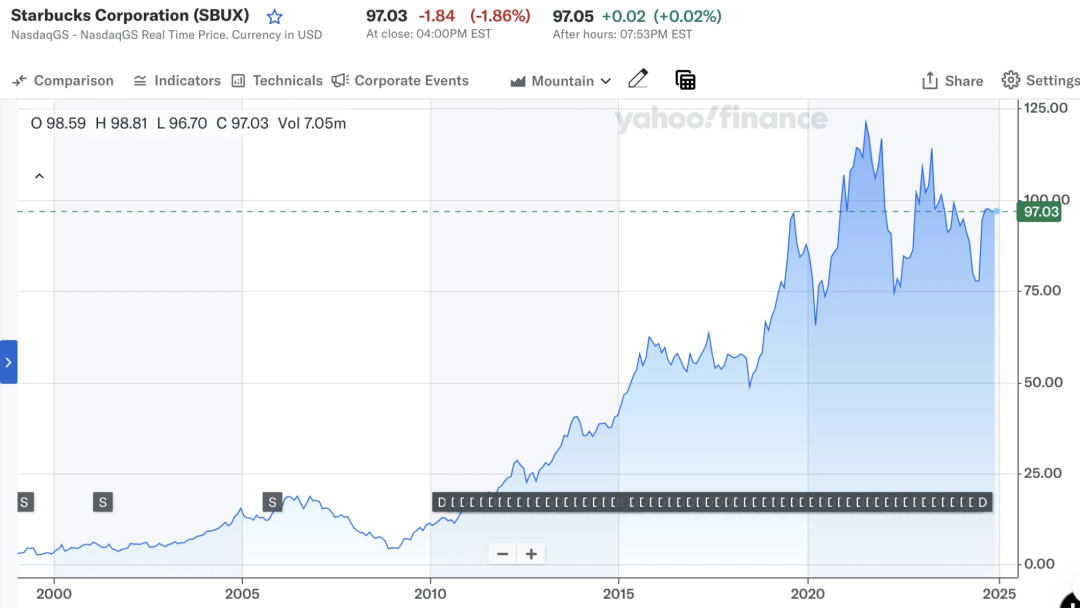Click the first S split marker at left
Viewport: 1080px width, 608px height.
tap(25, 502)
